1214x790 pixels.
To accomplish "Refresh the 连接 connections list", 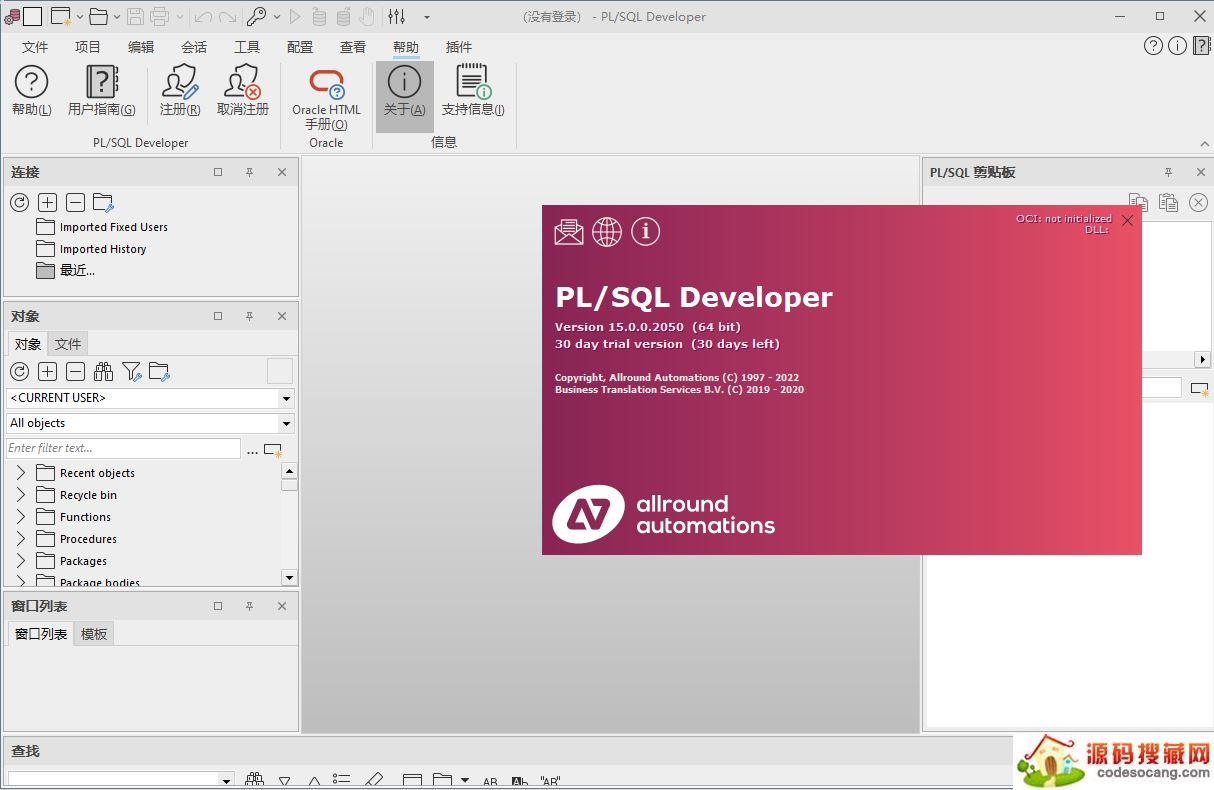I will point(19,203).
